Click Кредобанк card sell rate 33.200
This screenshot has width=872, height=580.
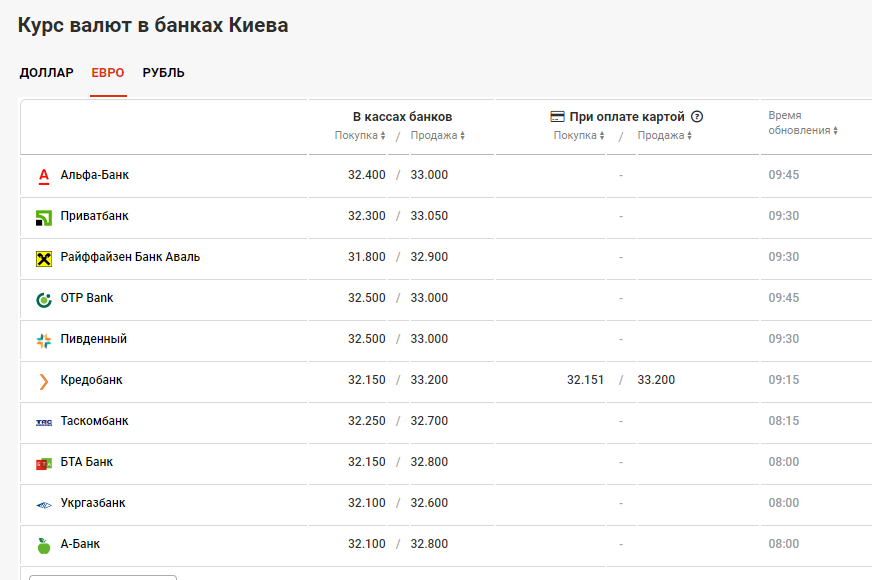coord(656,380)
